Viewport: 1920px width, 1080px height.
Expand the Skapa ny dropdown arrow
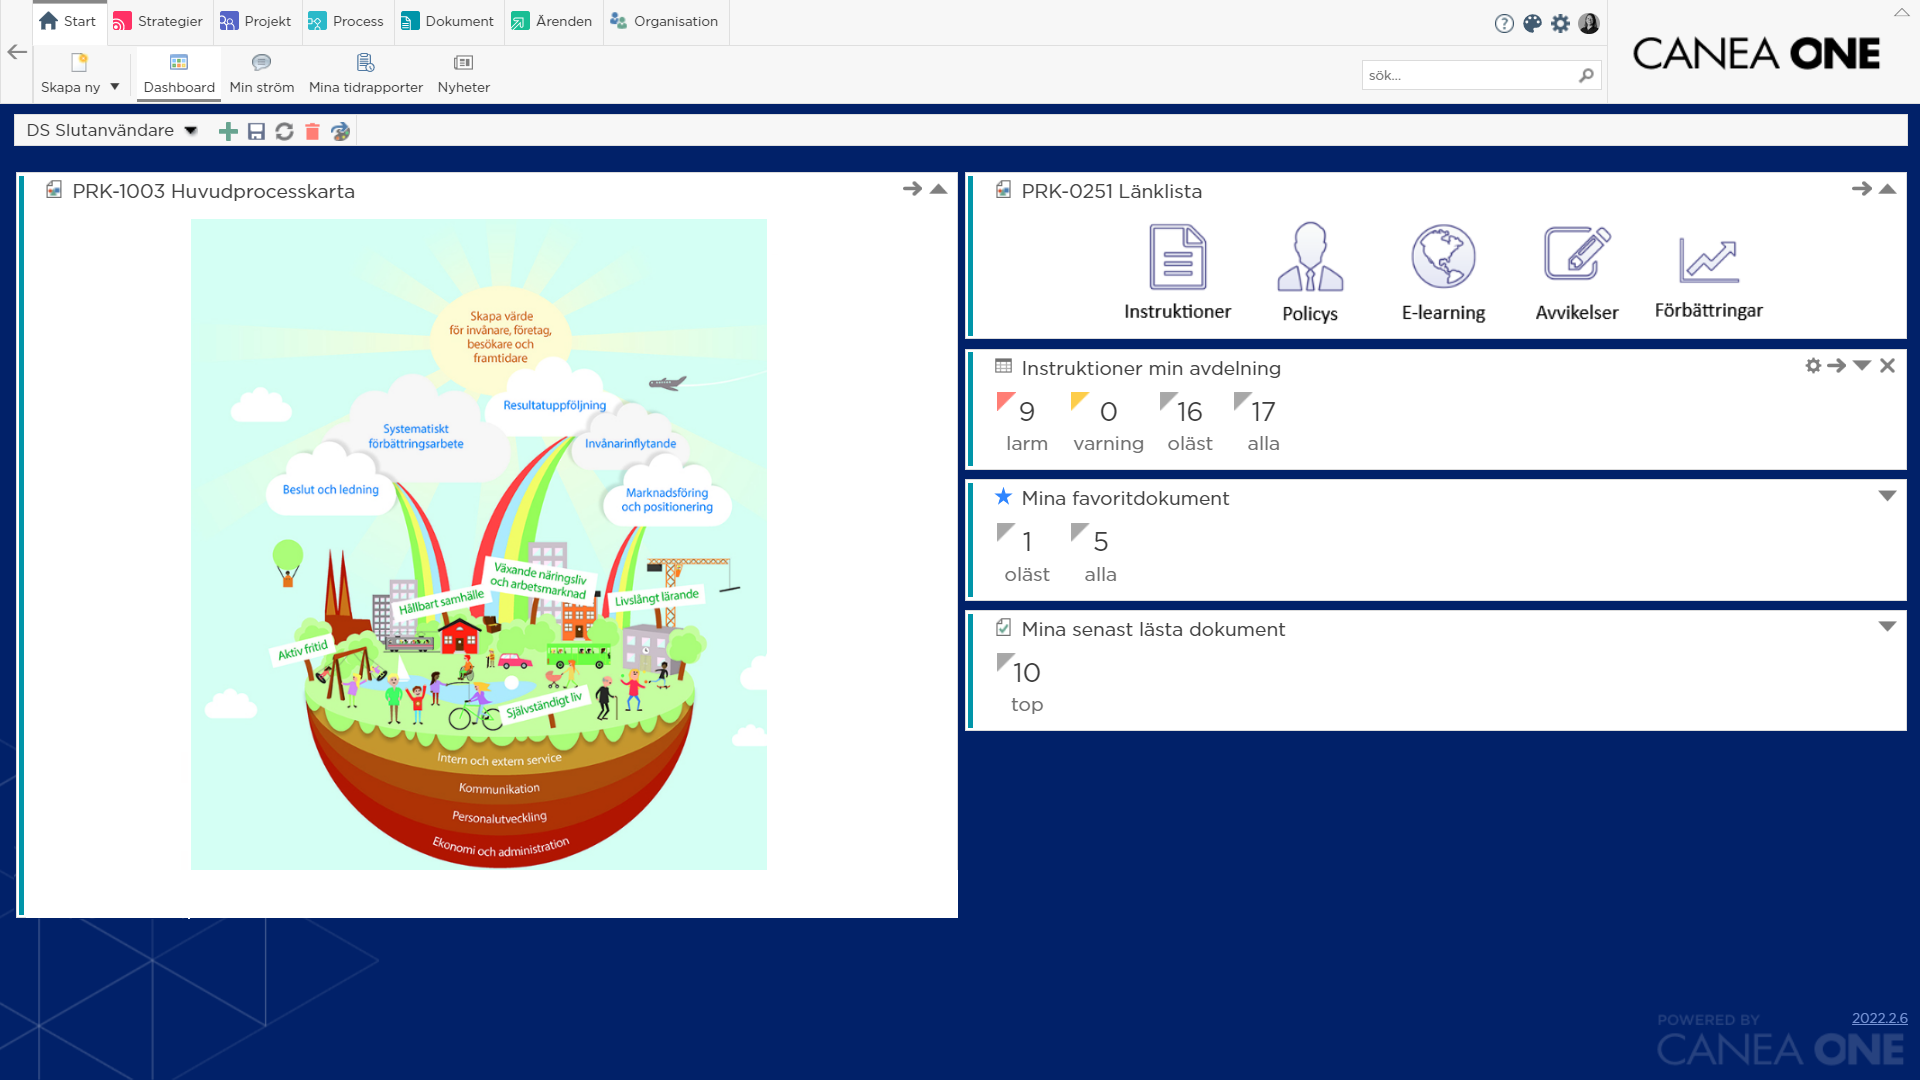[115, 87]
